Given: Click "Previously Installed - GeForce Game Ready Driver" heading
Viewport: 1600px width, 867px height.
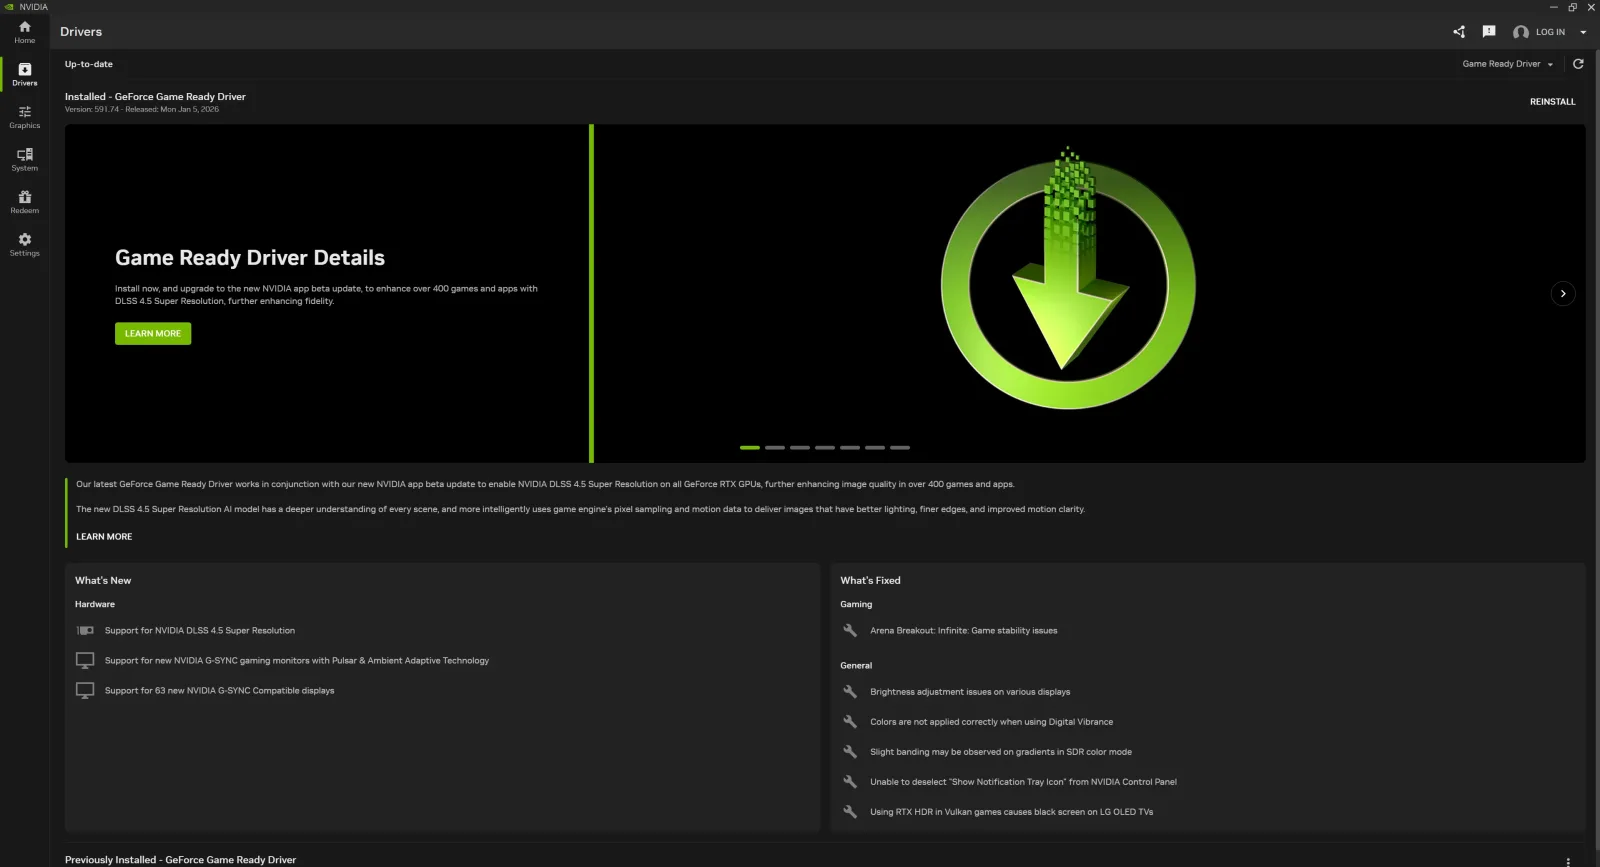Looking at the screenshot, I should (x=181, y=860).
